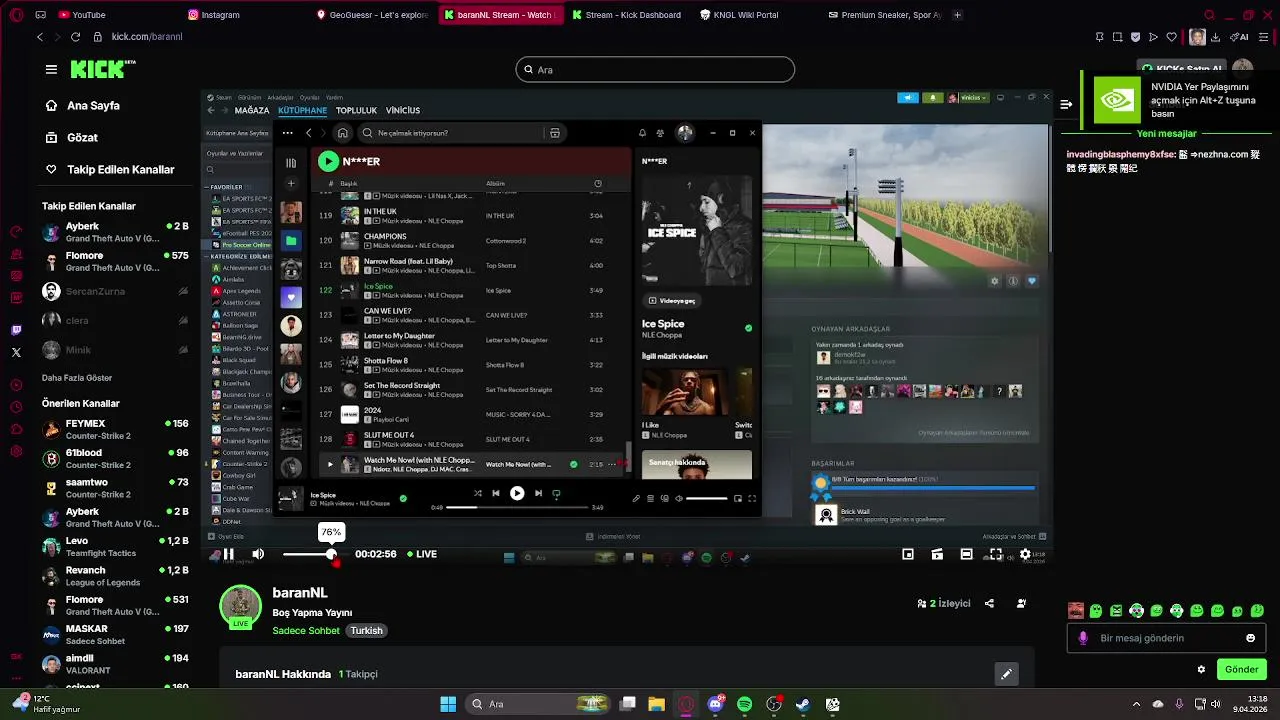This screenshot has height=720, width=1280.
Task: Open chat settings gear below message box
Action: pos(1201,669)
